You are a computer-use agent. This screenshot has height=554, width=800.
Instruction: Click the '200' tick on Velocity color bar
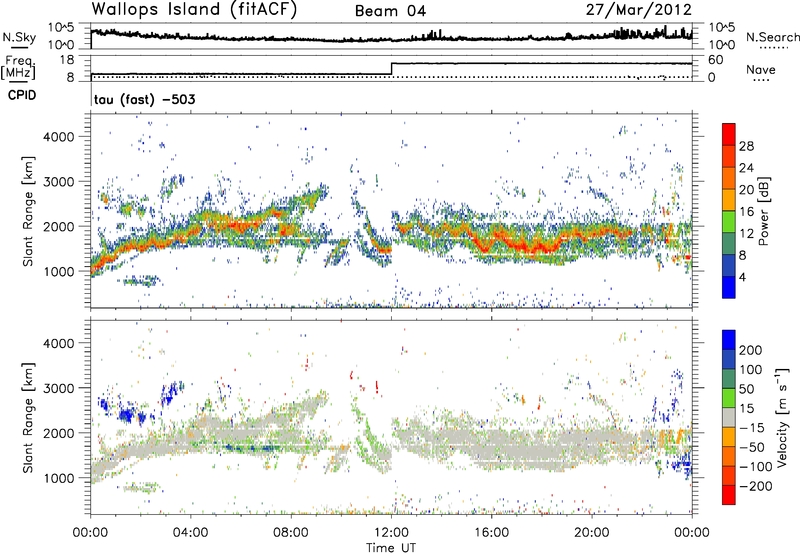coord(751,350)
